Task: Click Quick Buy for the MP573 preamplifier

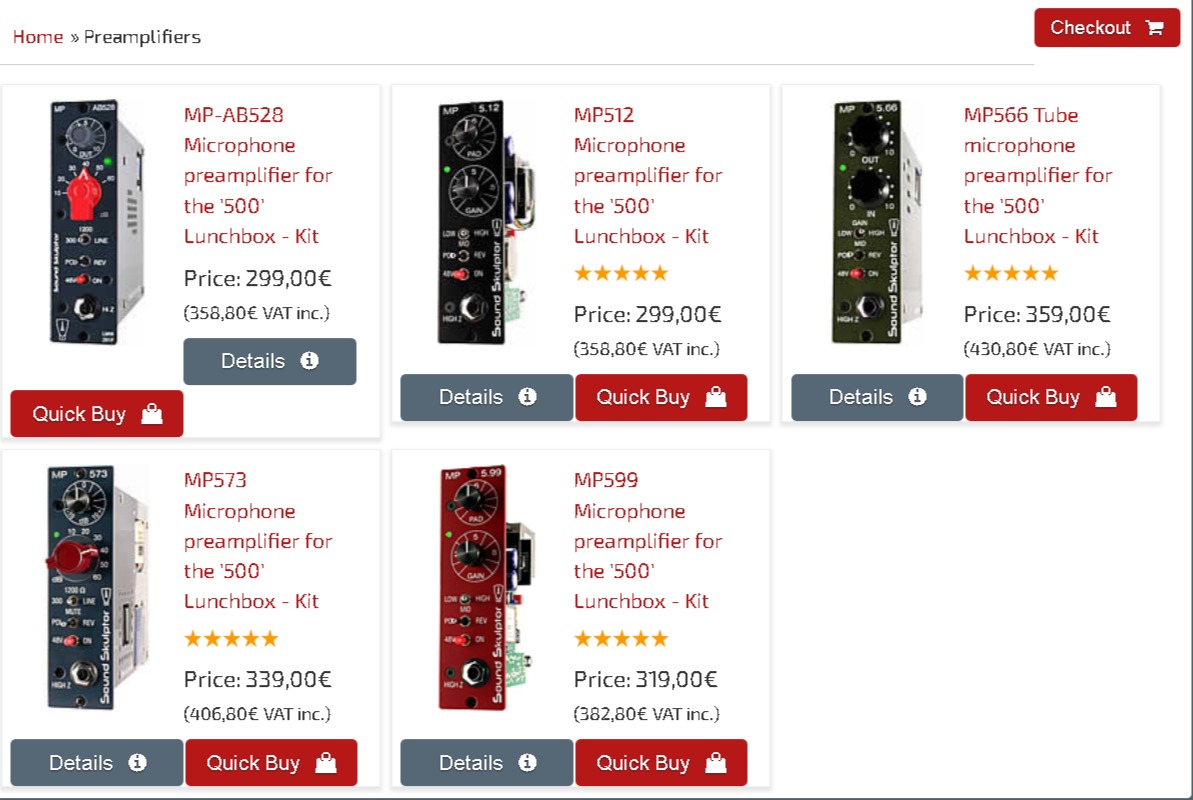Action: pyautogui.click(x=271, y=762)
